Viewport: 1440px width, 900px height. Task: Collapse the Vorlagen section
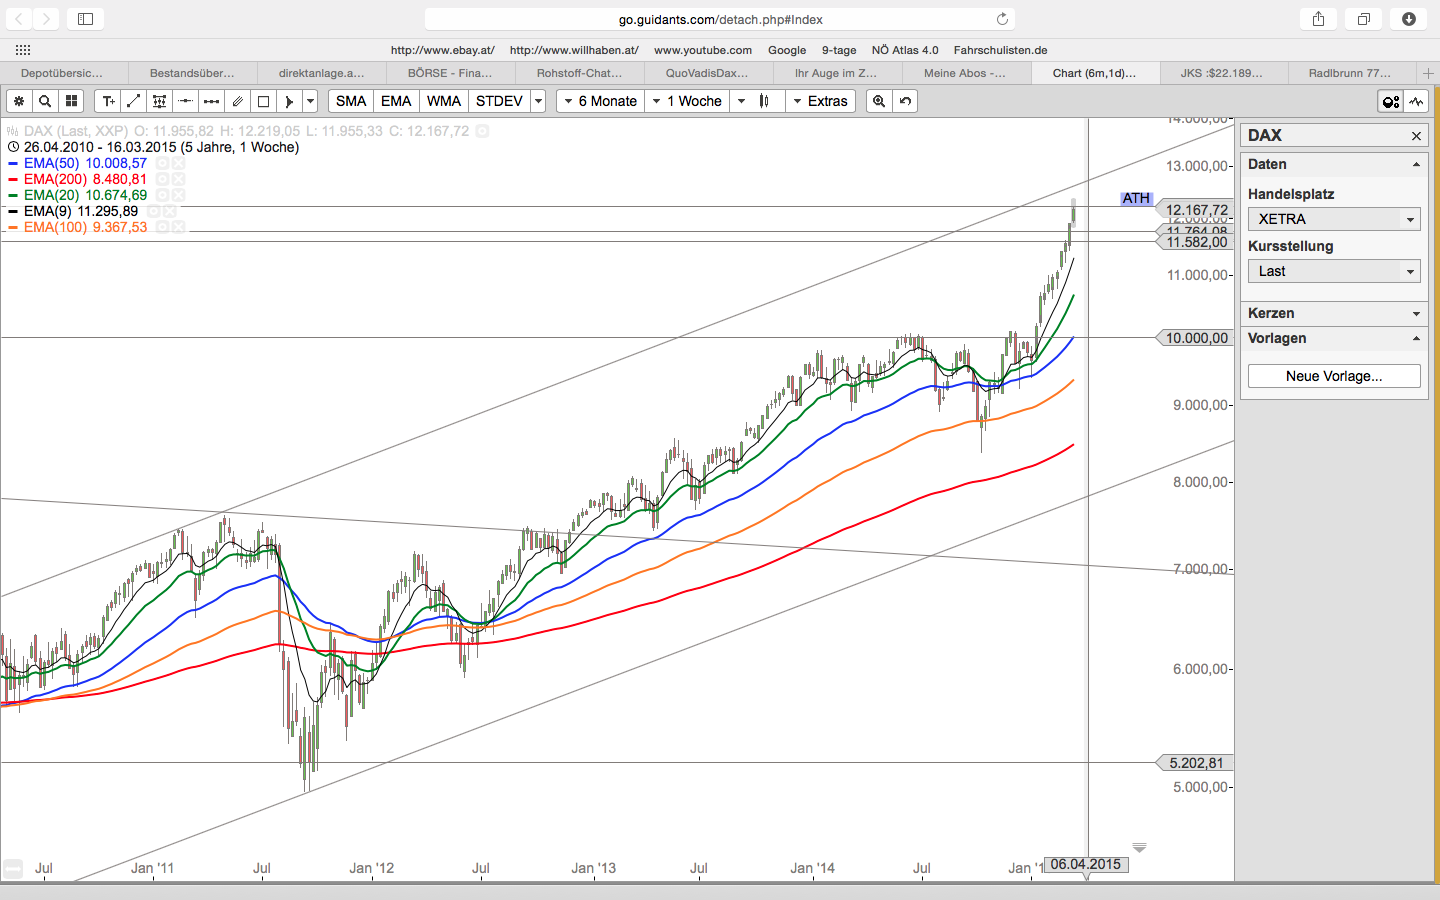pos(1334,338)
